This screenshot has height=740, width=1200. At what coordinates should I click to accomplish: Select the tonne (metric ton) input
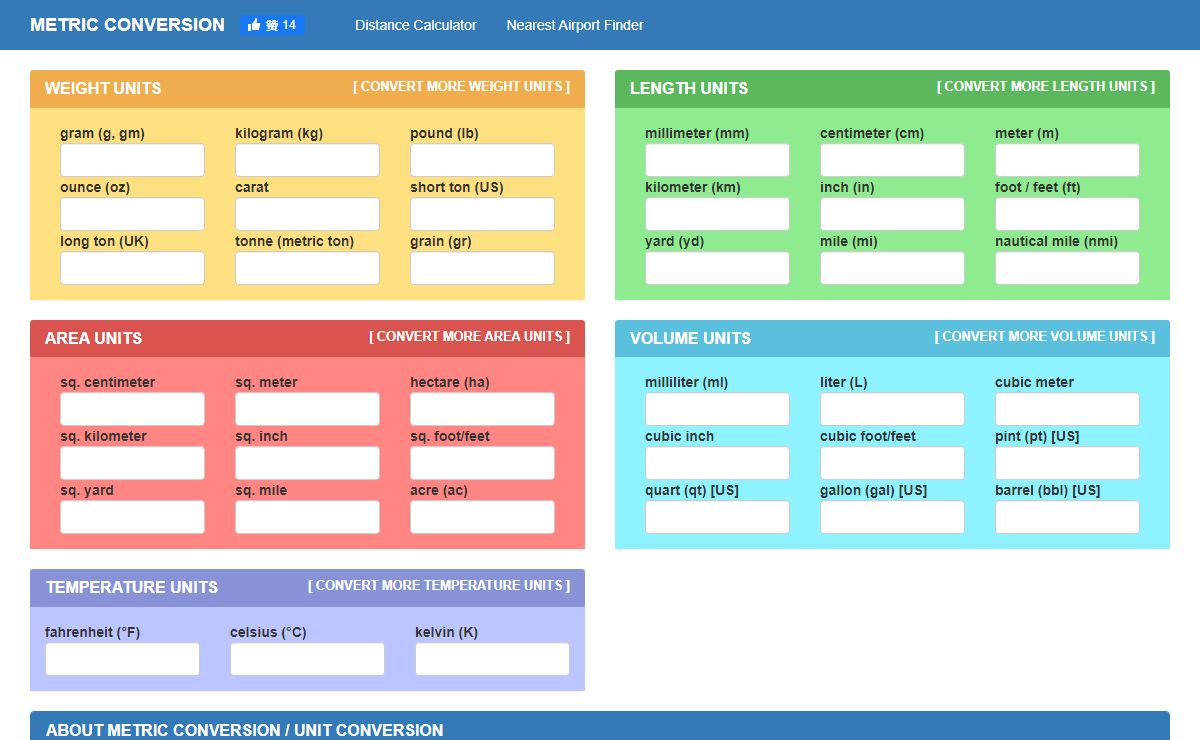click(x=307, y=268)
